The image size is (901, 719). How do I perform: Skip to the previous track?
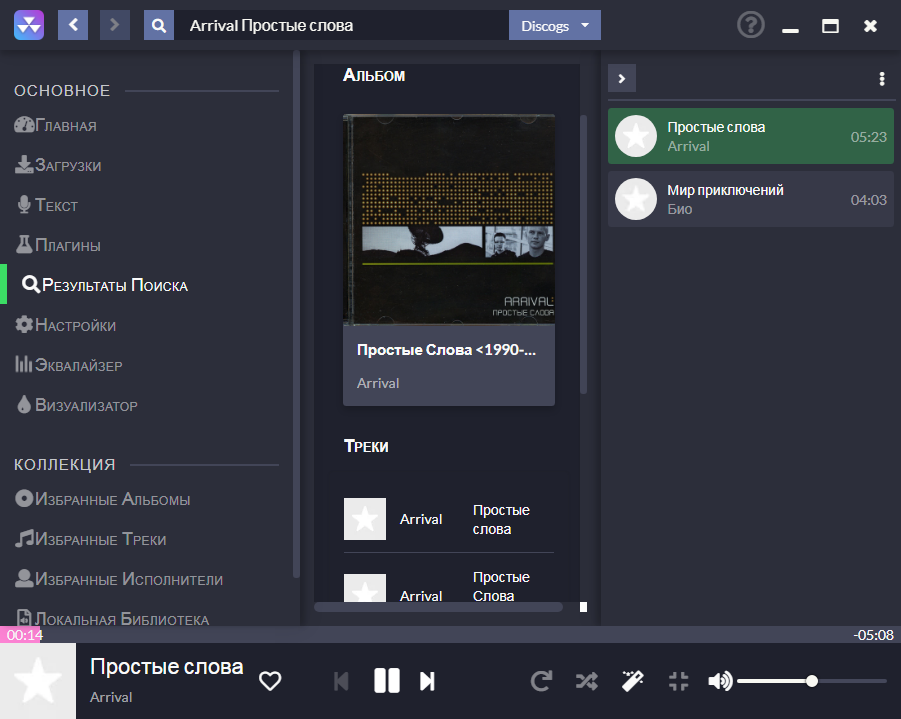341,681
